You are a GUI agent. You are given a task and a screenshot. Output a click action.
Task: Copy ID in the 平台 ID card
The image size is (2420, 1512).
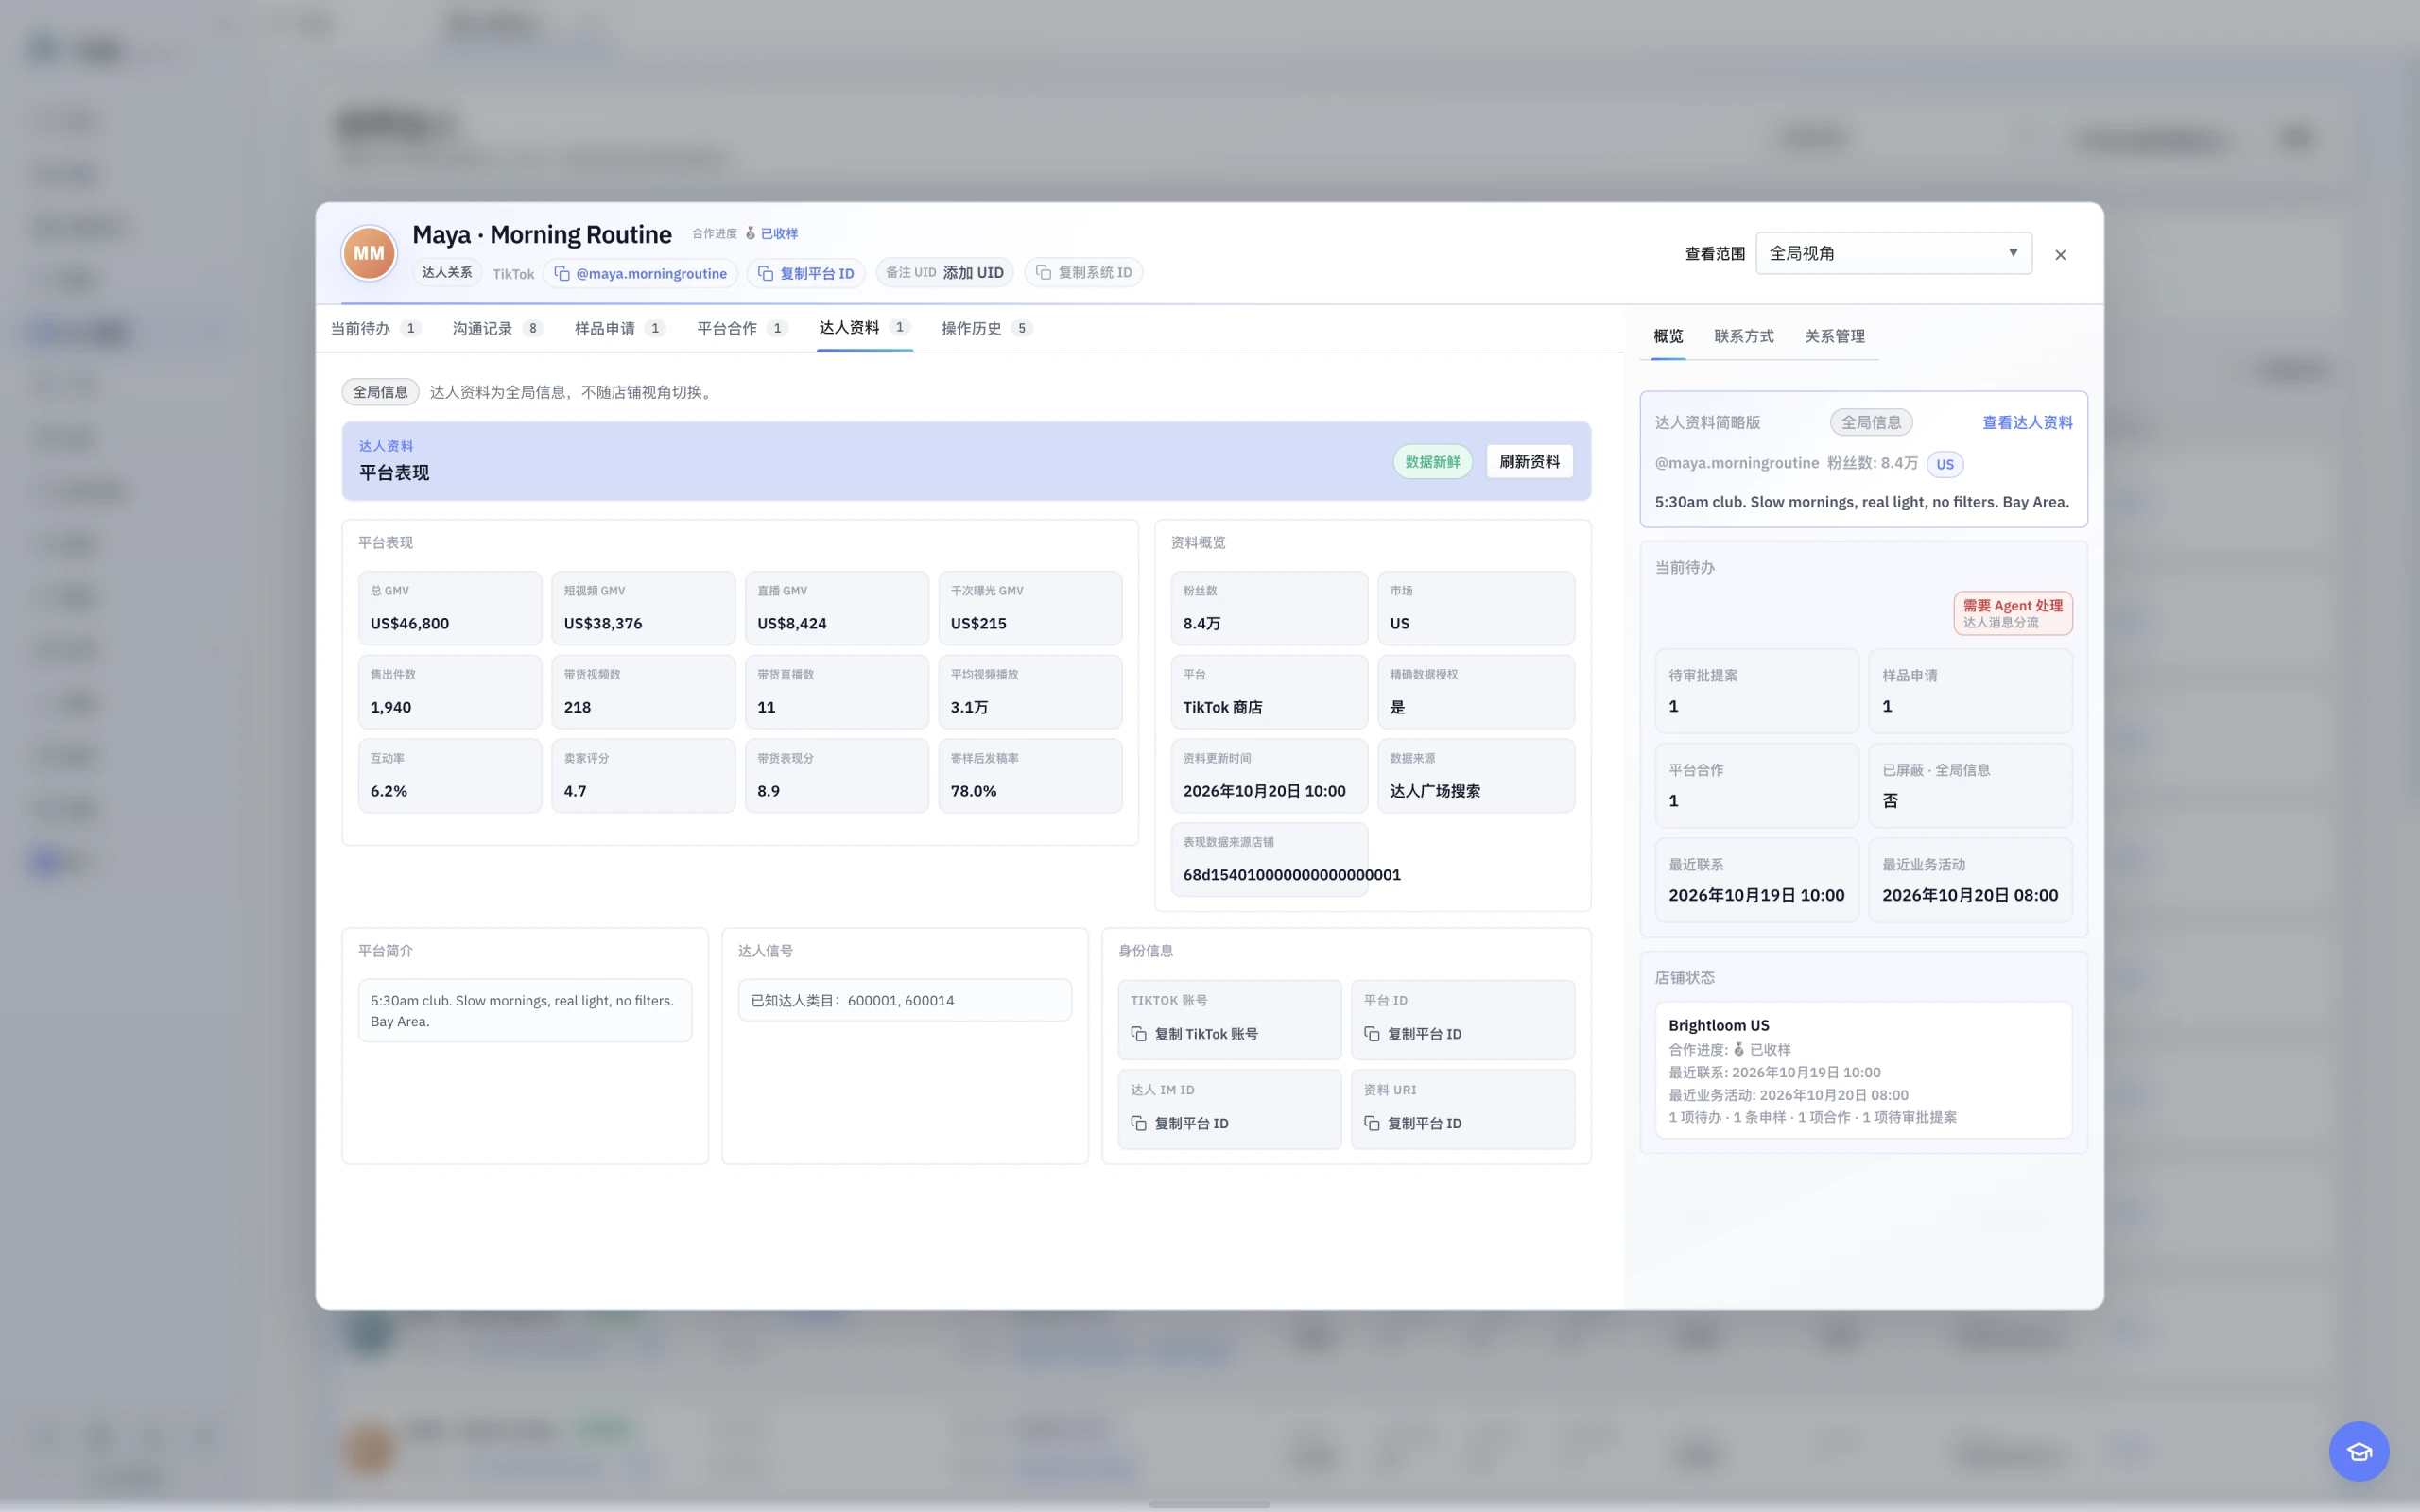pyautogui.click(x=1412, y=1034)
